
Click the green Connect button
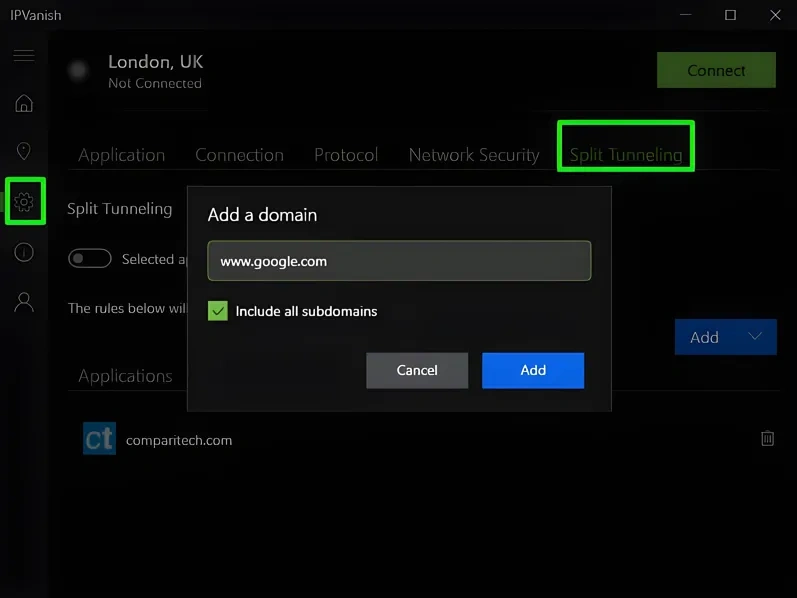tap(716, 70)
